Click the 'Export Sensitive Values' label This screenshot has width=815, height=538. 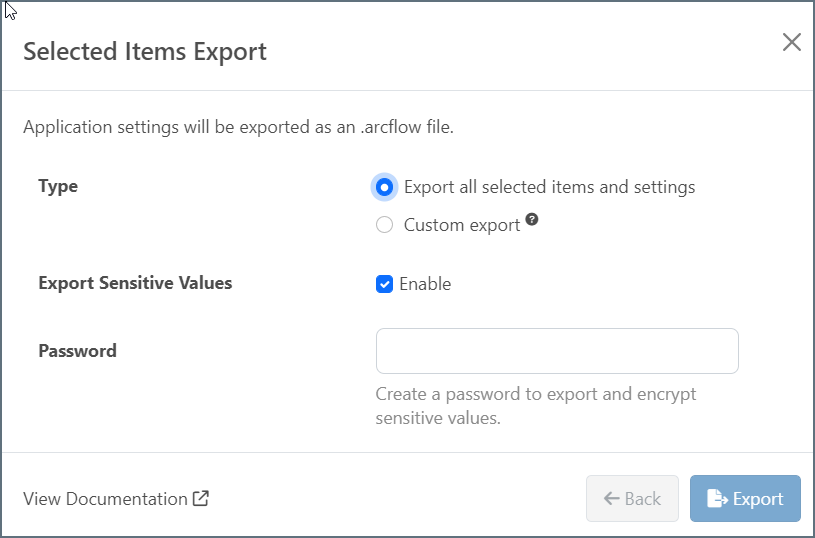pyautogui.click(x=135, y=283)
